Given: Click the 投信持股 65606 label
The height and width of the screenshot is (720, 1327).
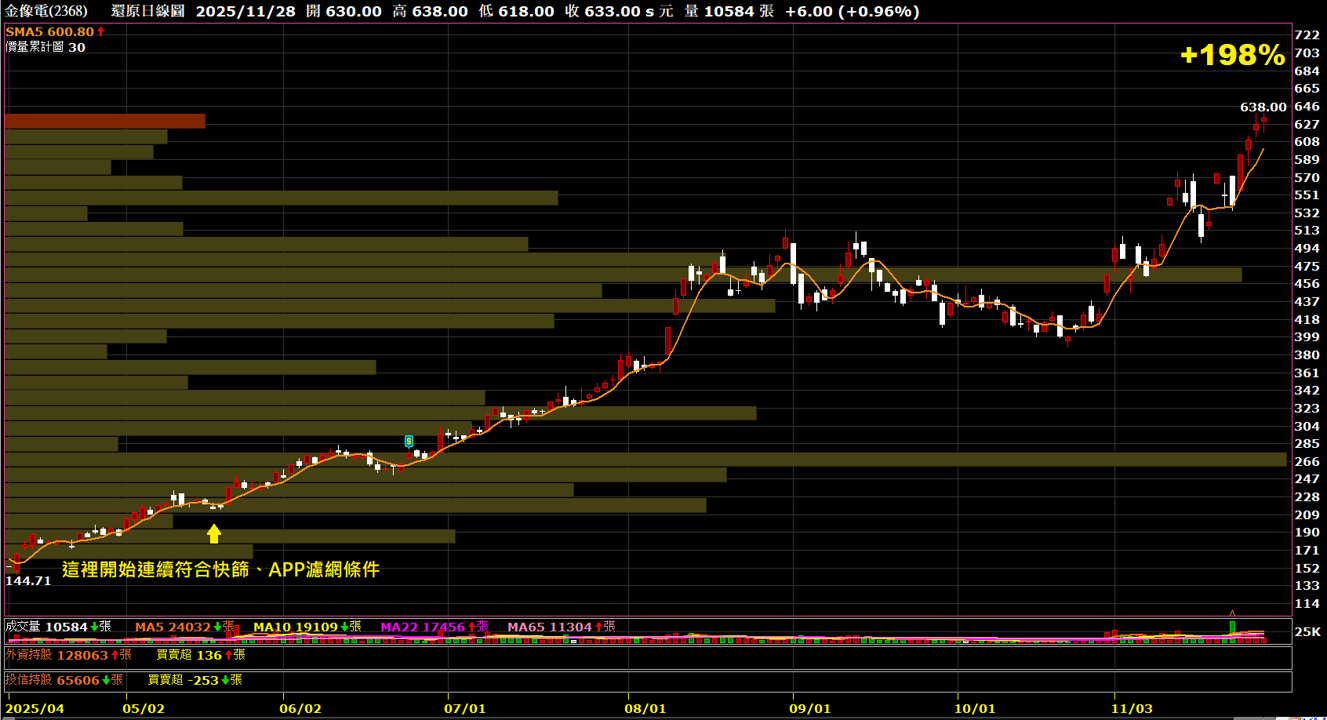Looking at the screenshot, I should pyautogui.click(x=64, y=680).
